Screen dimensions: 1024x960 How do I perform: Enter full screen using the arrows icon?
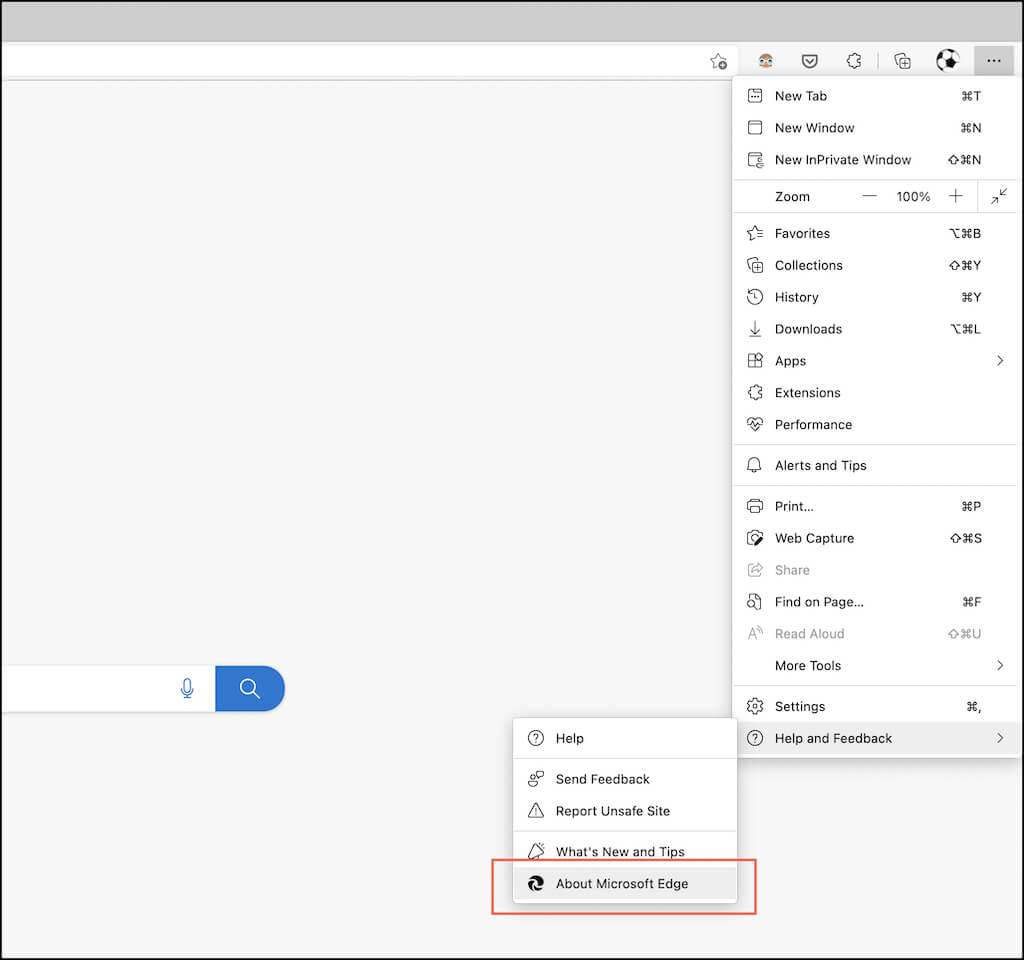click(x=999, y=196)
